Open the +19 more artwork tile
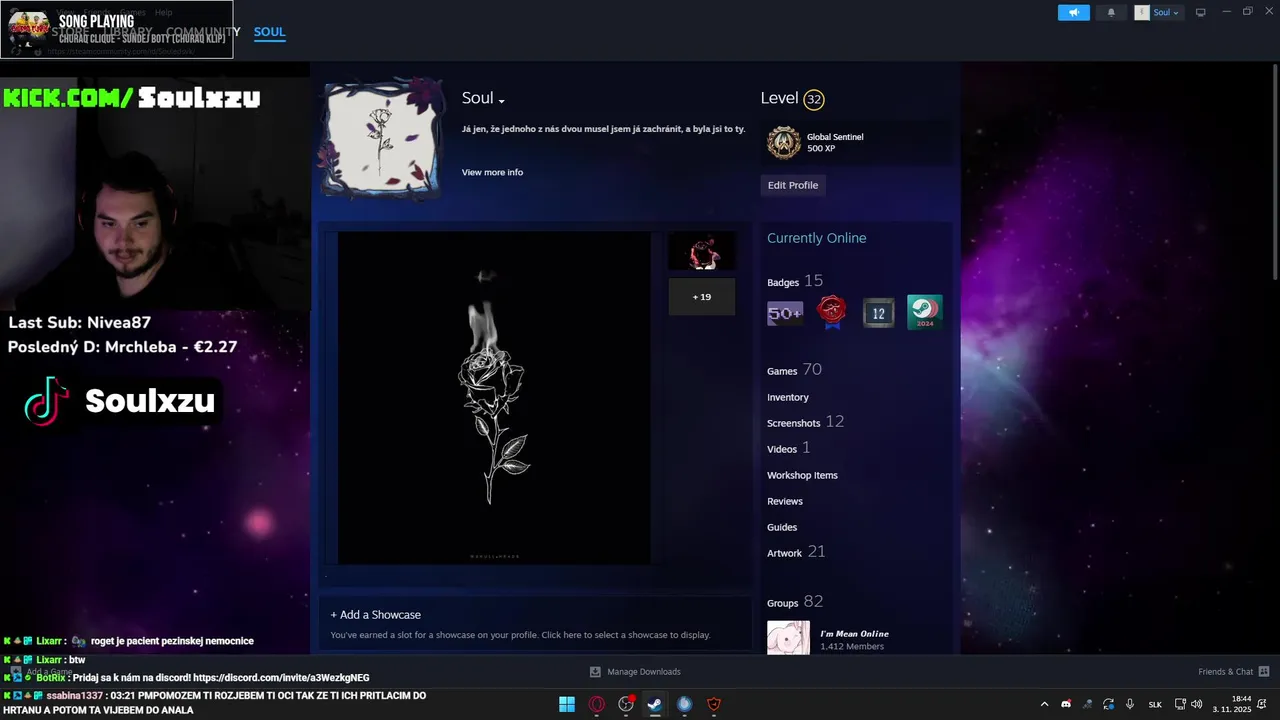Image resolution: width=1280 pixels, height=720 pixels. (x=702, y=297)
